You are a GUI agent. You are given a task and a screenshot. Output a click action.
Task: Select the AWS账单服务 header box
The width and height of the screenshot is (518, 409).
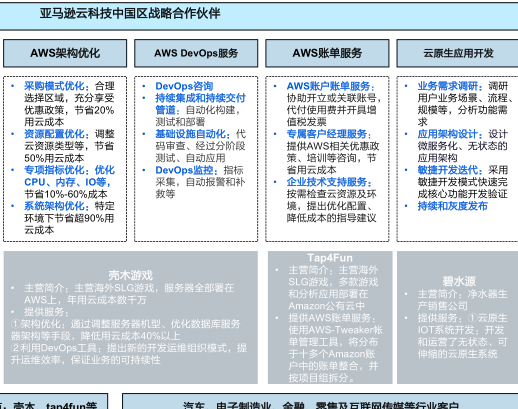pyautogui.click(x=327, y=53)
